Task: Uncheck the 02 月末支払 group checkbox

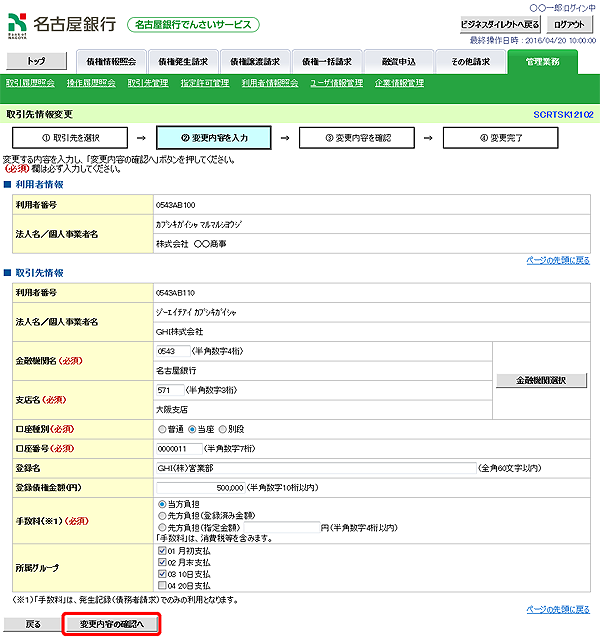Action: pyautogui.click(x=162, y=563)
